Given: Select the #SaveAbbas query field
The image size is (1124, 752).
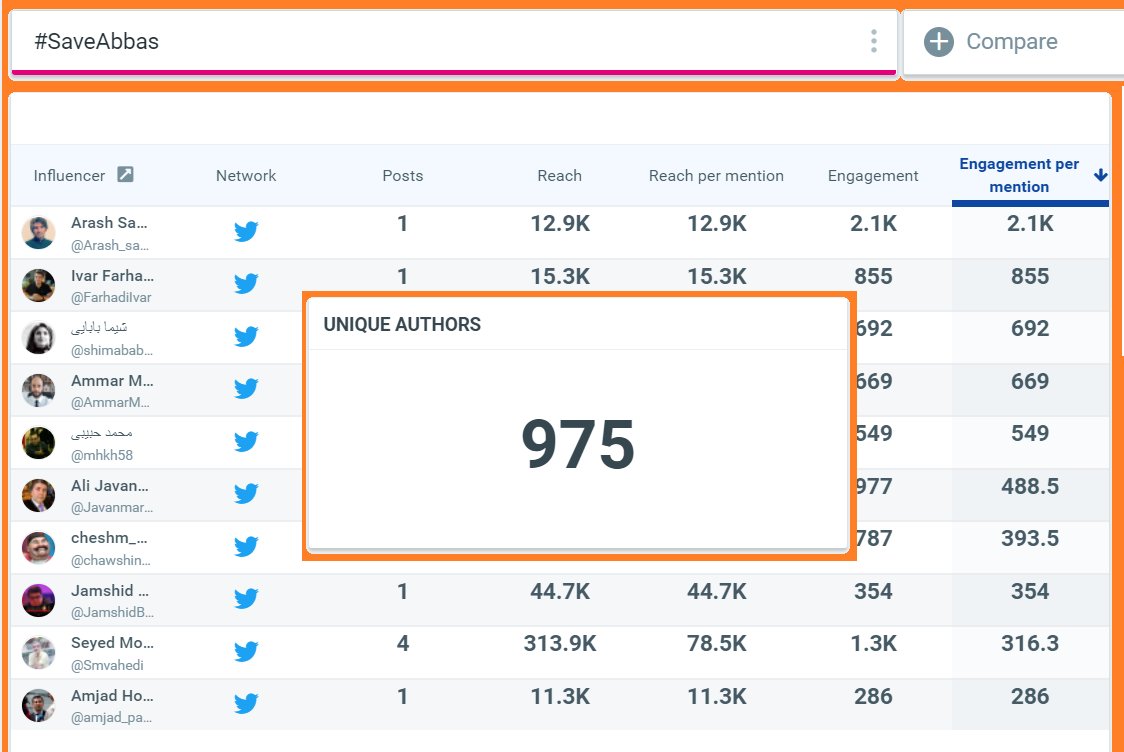Looking at the screenshot, I should (454, 42).
